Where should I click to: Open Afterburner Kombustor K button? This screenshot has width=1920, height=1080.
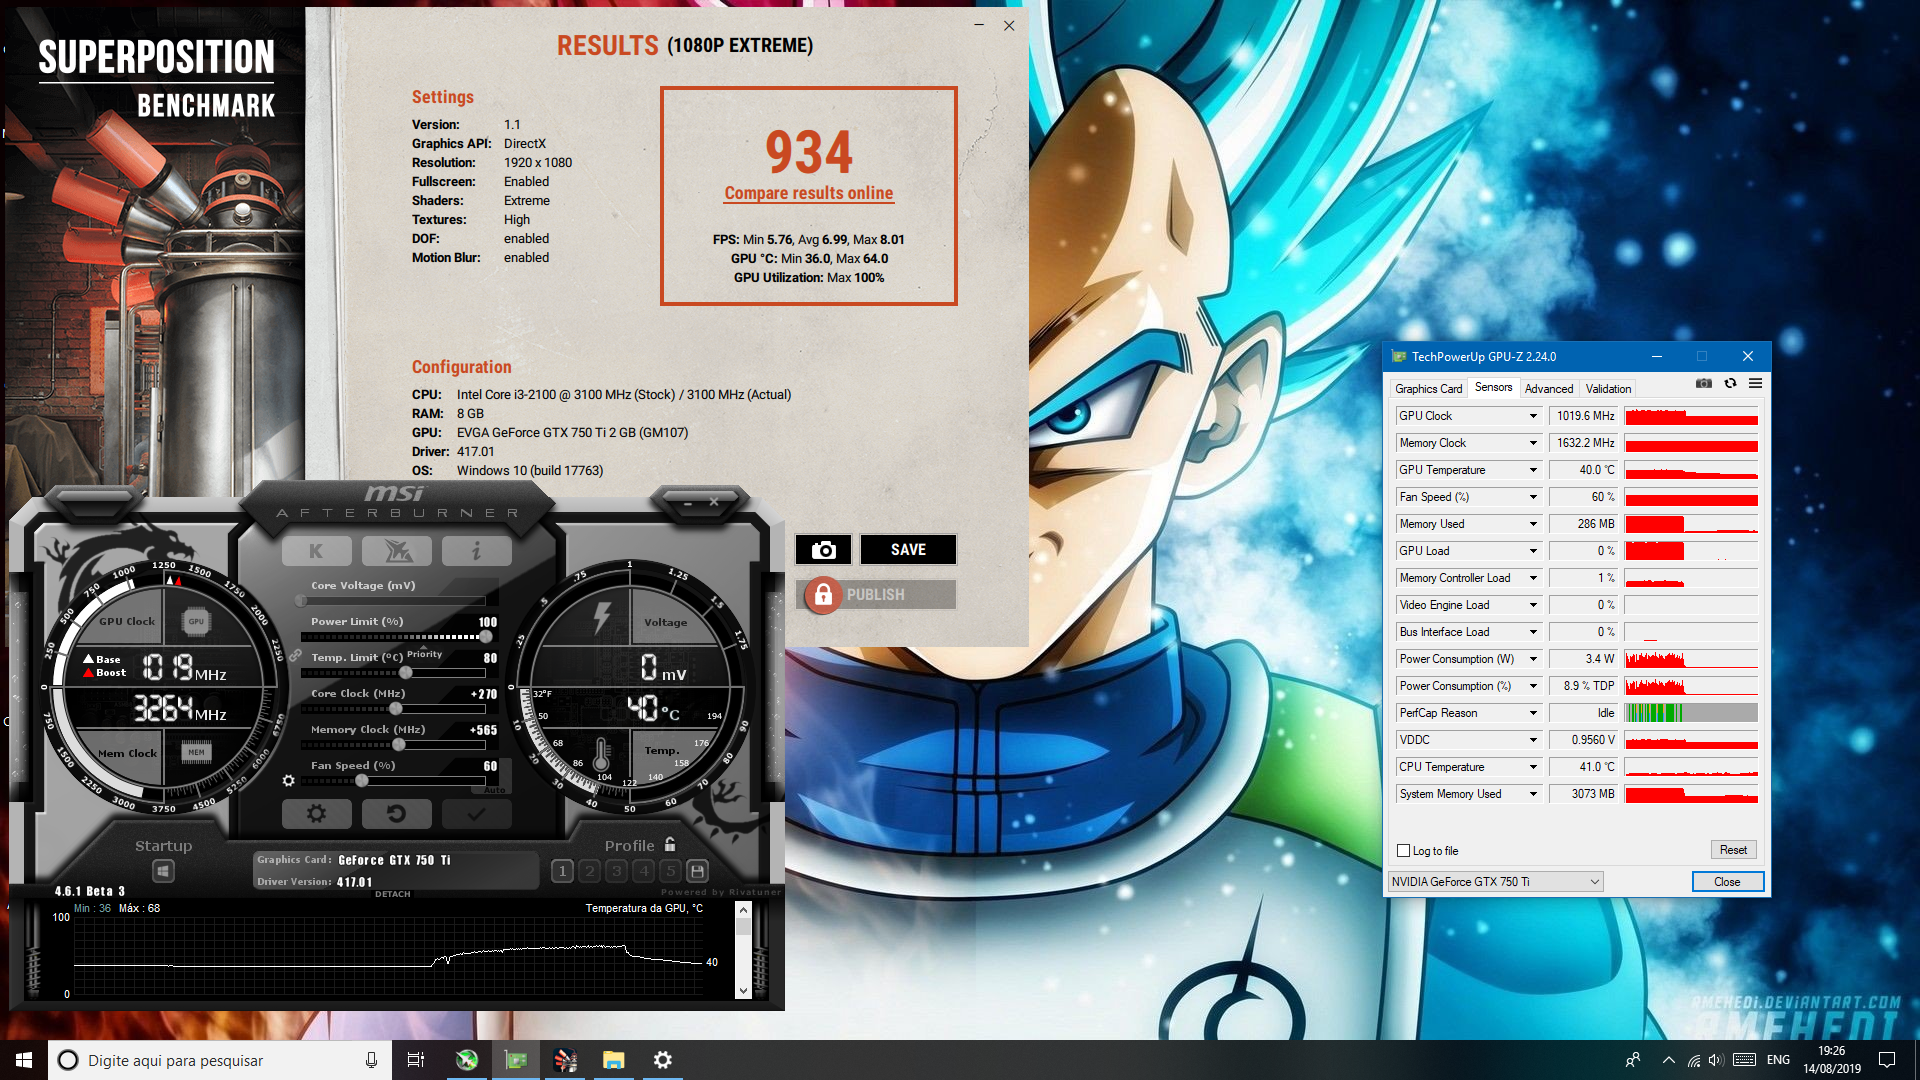coord(316,551)
